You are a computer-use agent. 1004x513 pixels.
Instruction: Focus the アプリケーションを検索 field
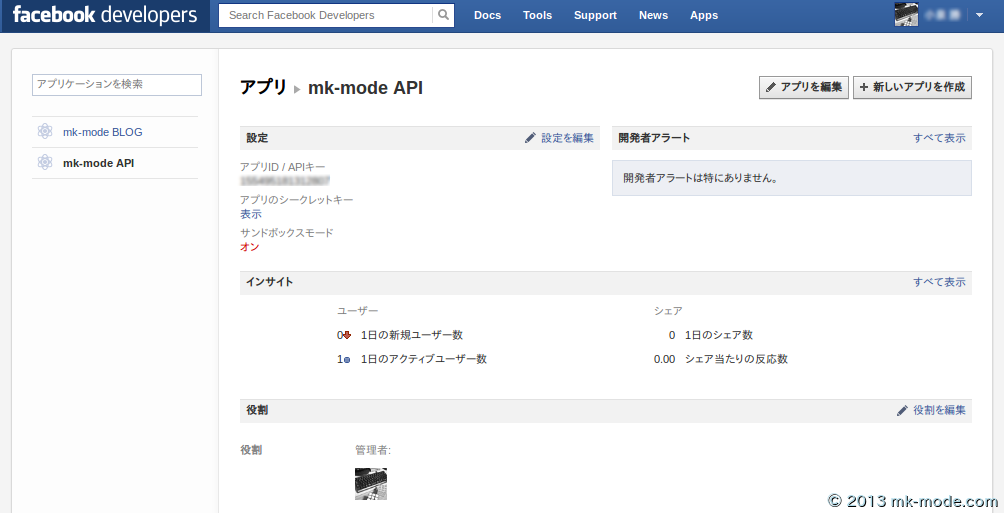click(x=117, y=85)
